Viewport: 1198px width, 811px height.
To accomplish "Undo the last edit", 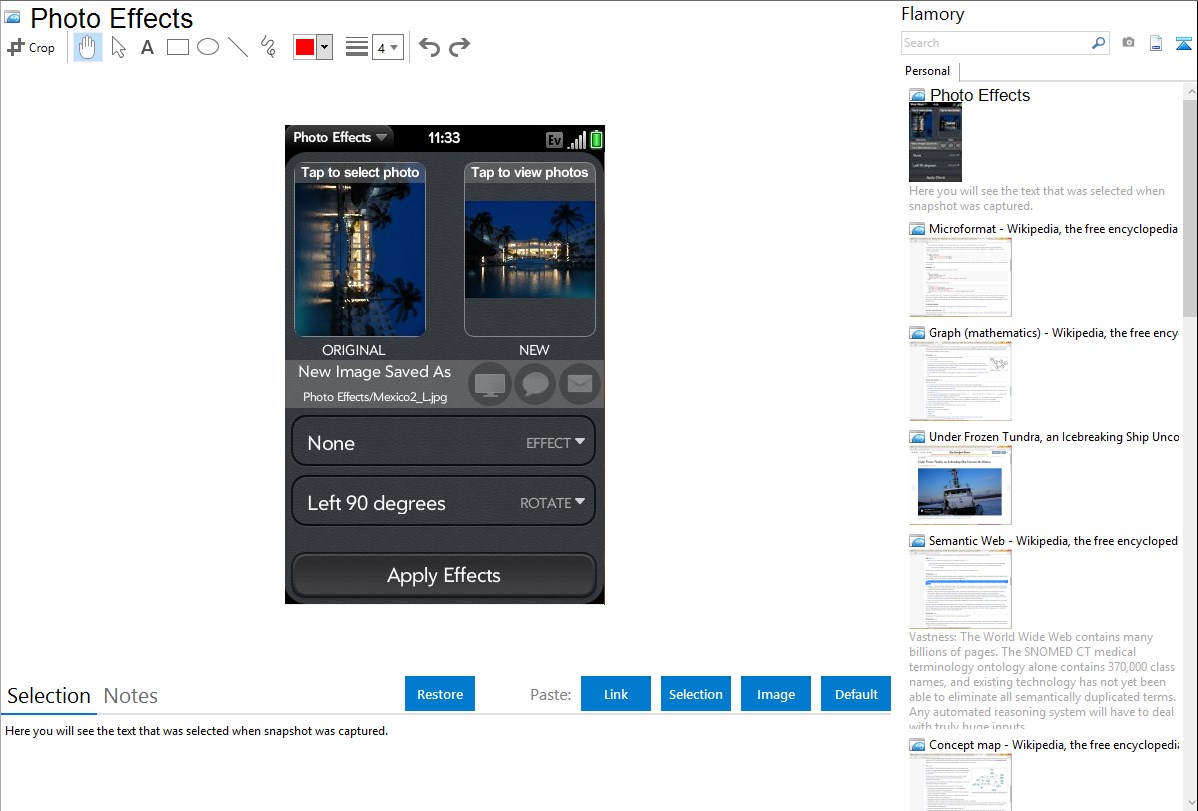I will 429,47.
